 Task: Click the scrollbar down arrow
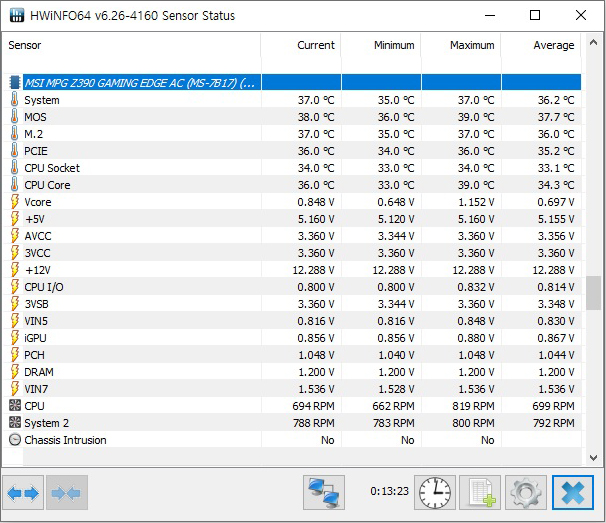point(593,458)
